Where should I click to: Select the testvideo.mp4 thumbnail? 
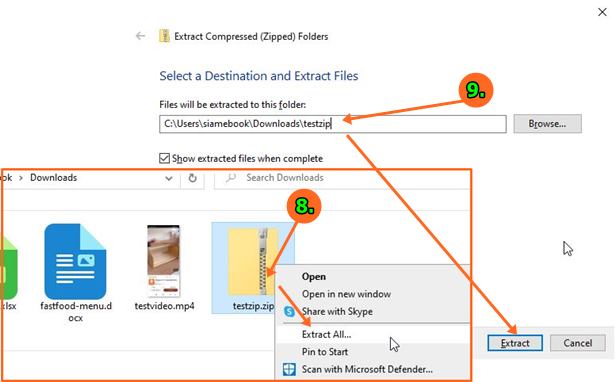coord(164,261)
